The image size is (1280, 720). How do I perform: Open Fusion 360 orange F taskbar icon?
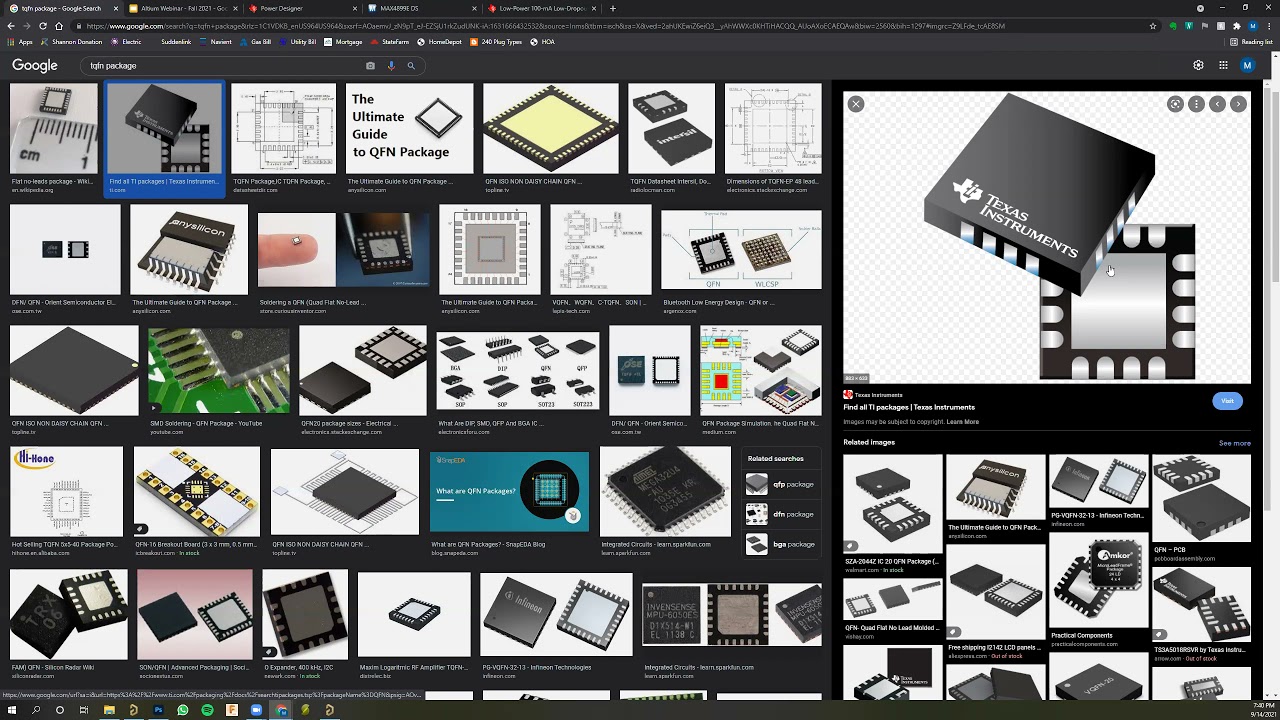click(232, 710)
